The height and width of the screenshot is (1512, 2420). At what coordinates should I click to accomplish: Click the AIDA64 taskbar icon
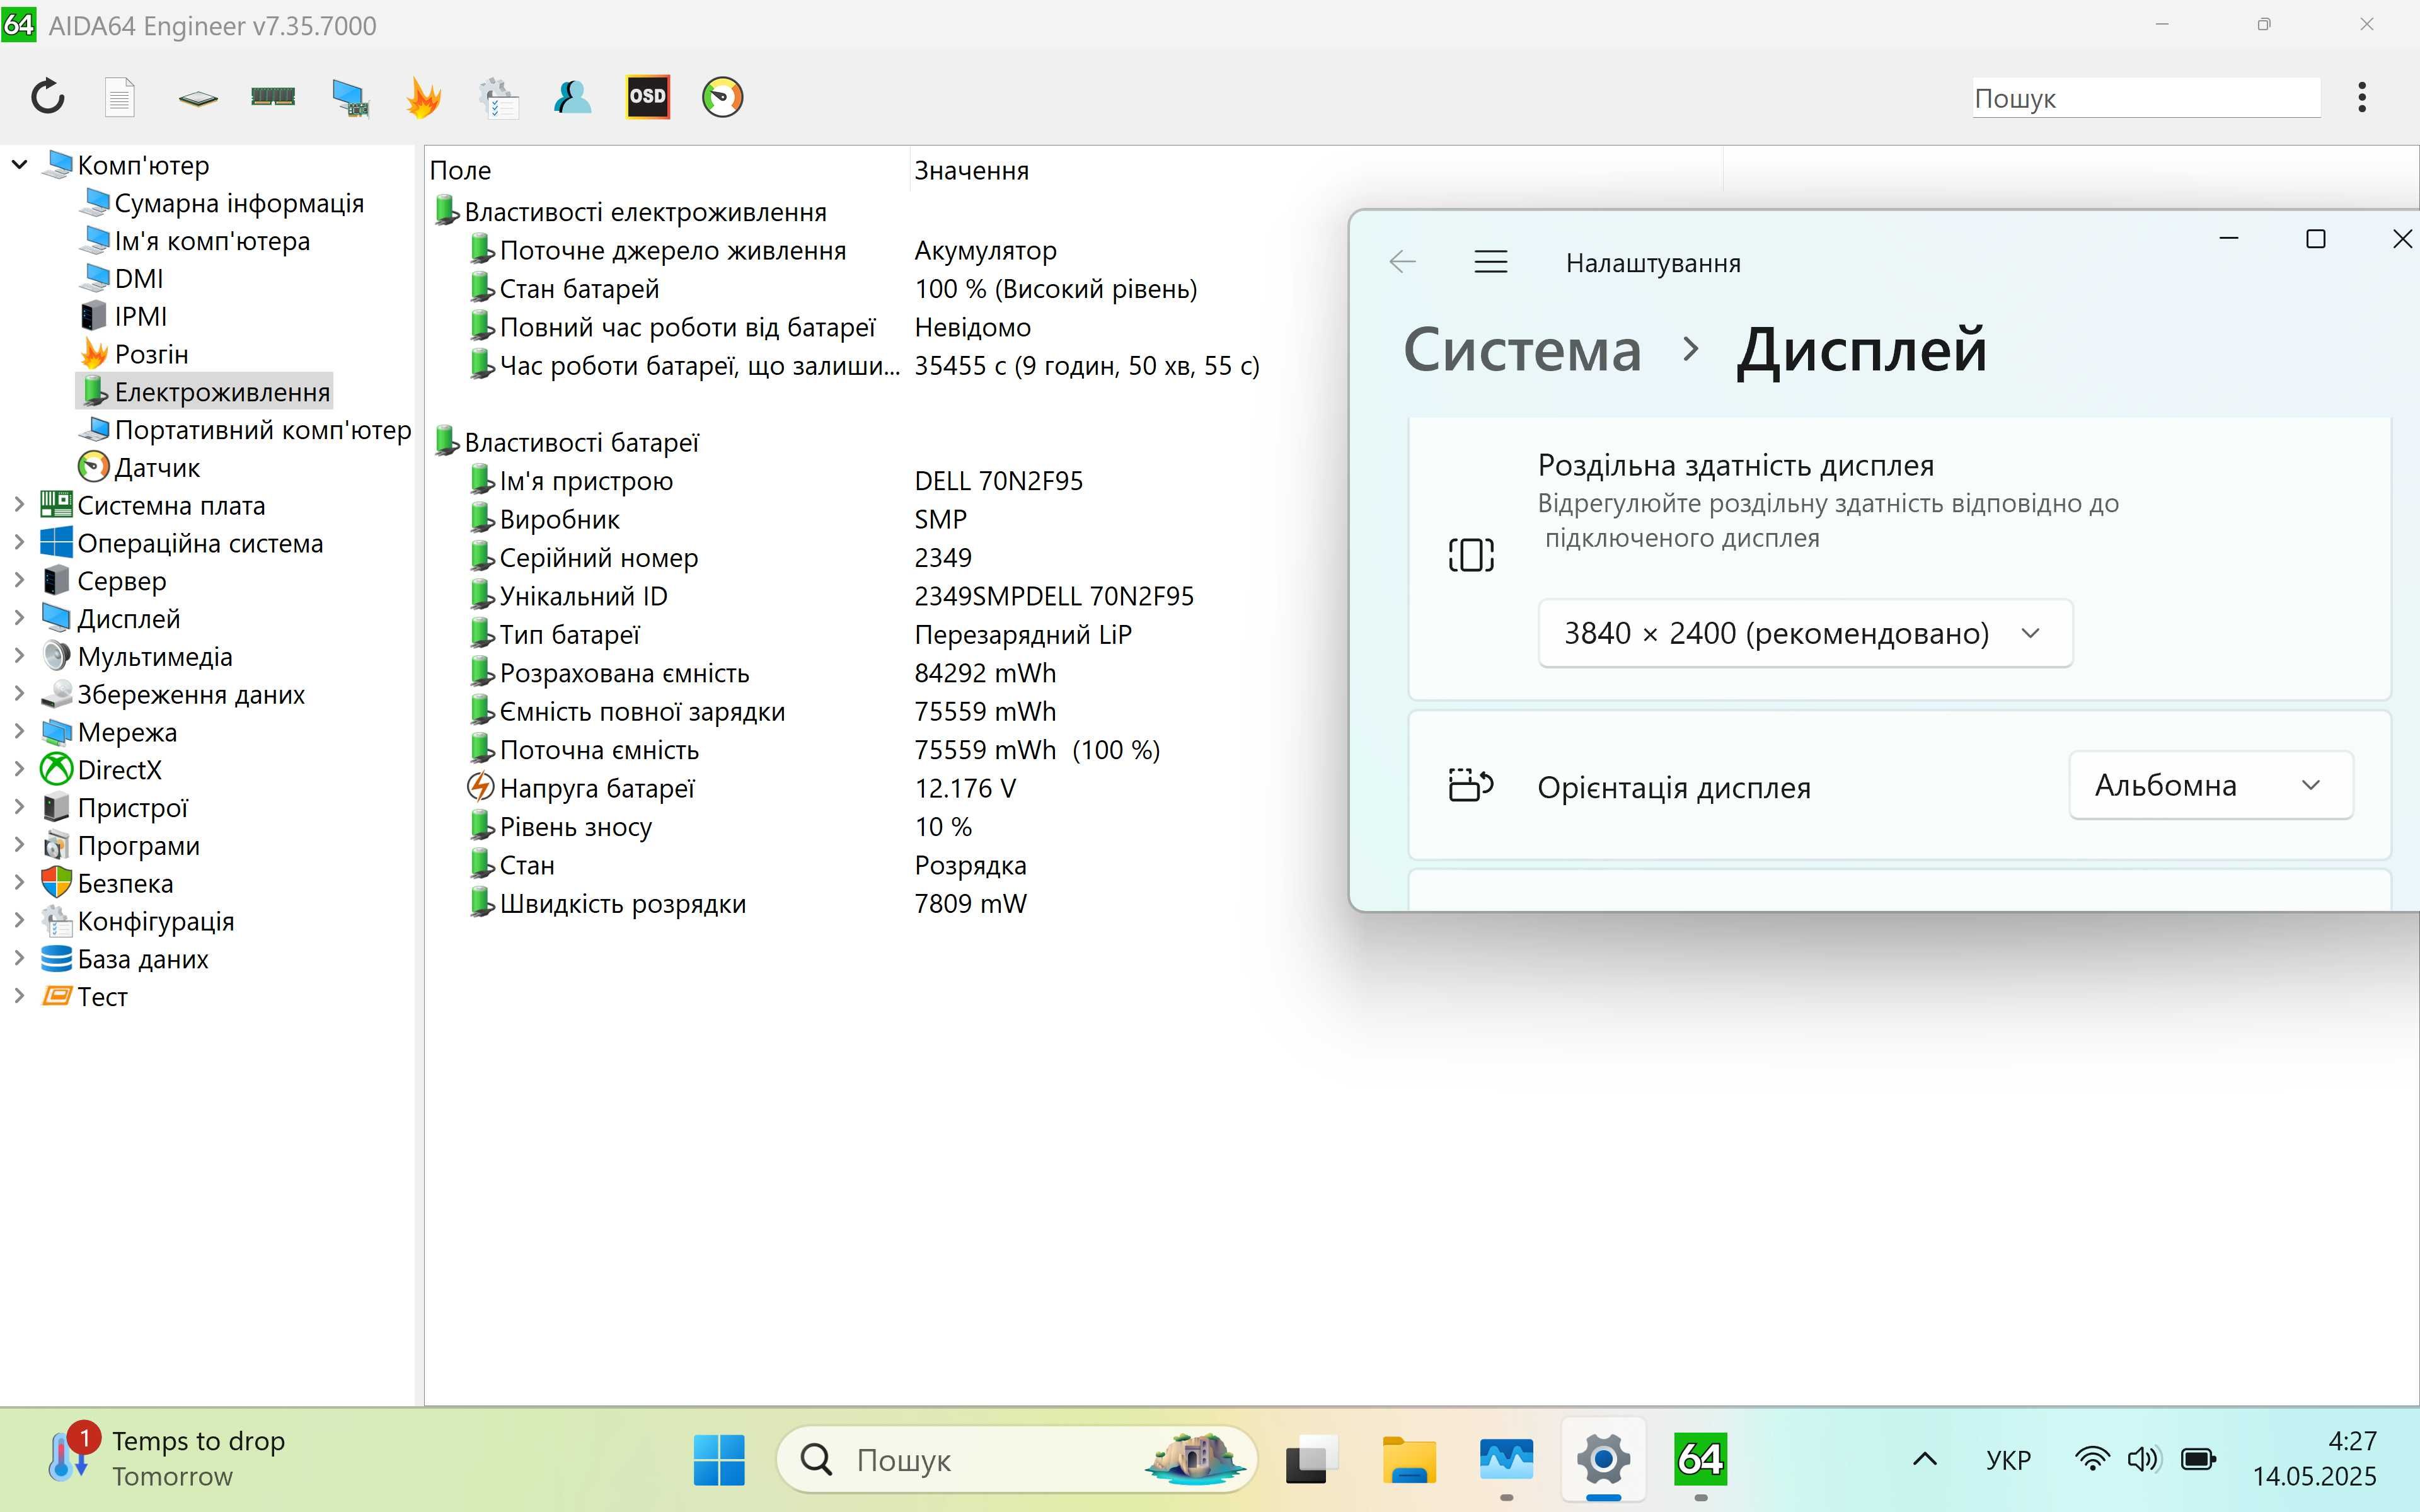point(1700,1460)
